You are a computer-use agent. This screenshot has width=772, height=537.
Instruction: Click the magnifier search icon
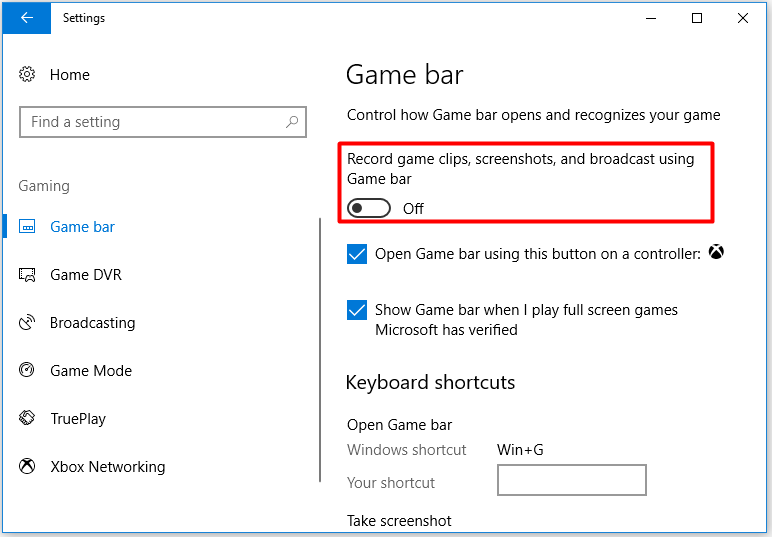pyautogui.click(x=292, y=122)
